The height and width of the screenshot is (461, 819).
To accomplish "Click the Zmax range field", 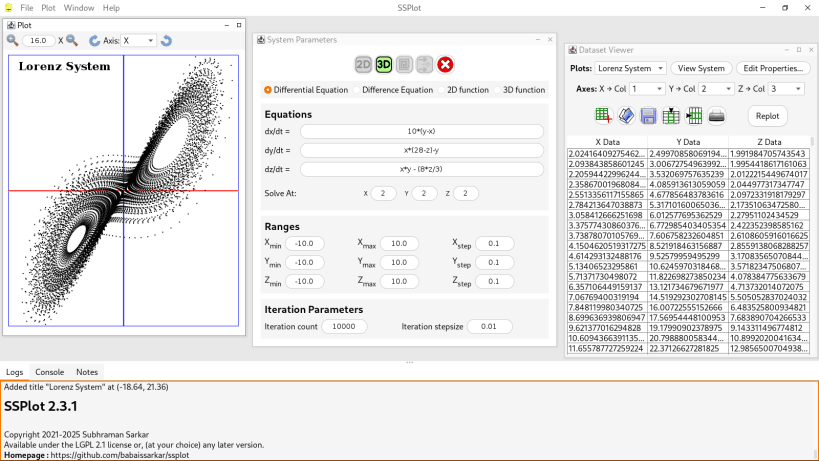I will tap(399, 281).
